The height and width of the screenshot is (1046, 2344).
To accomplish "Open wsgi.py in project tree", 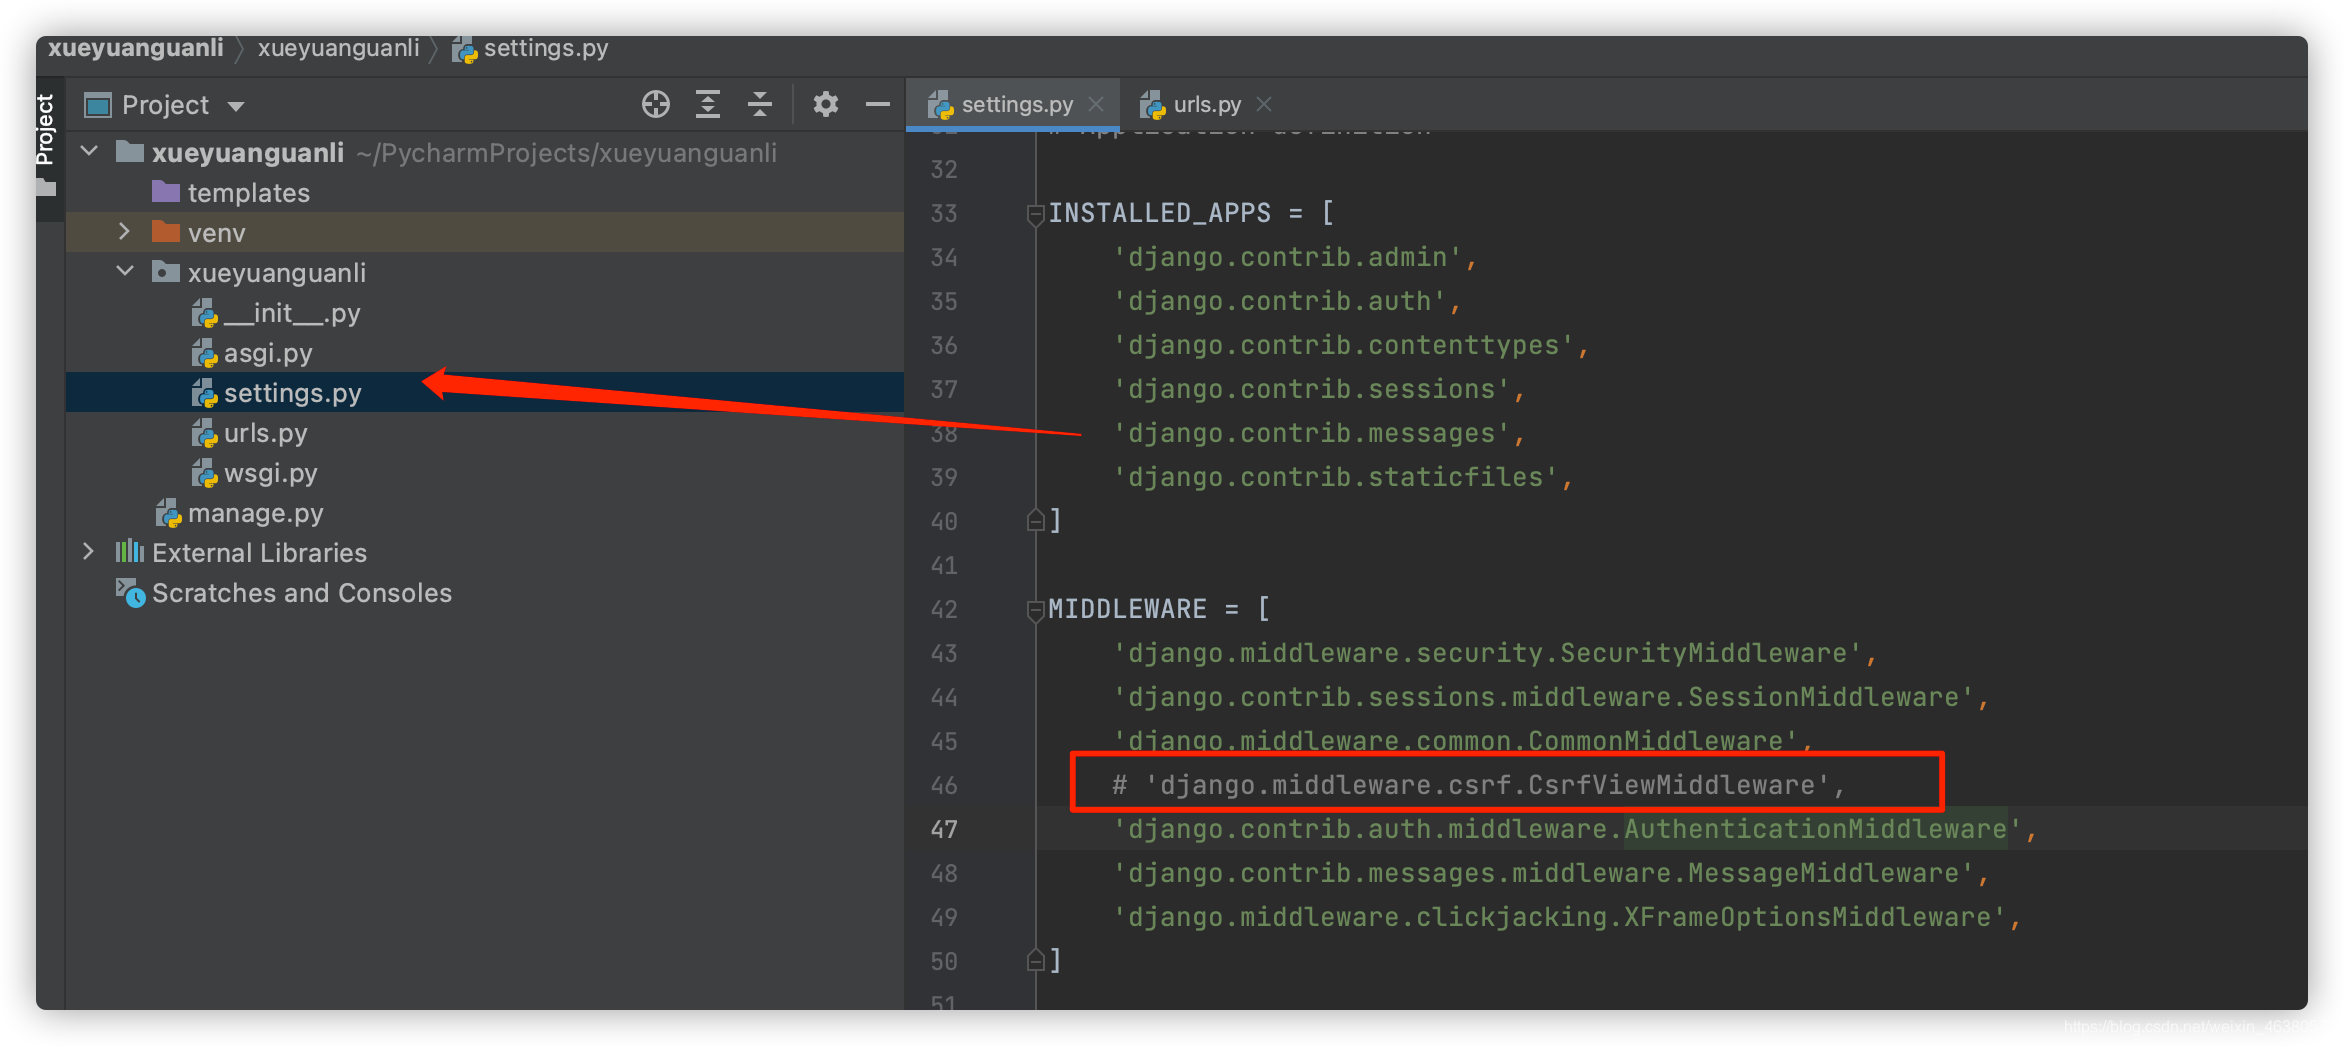I will [270, 473].
